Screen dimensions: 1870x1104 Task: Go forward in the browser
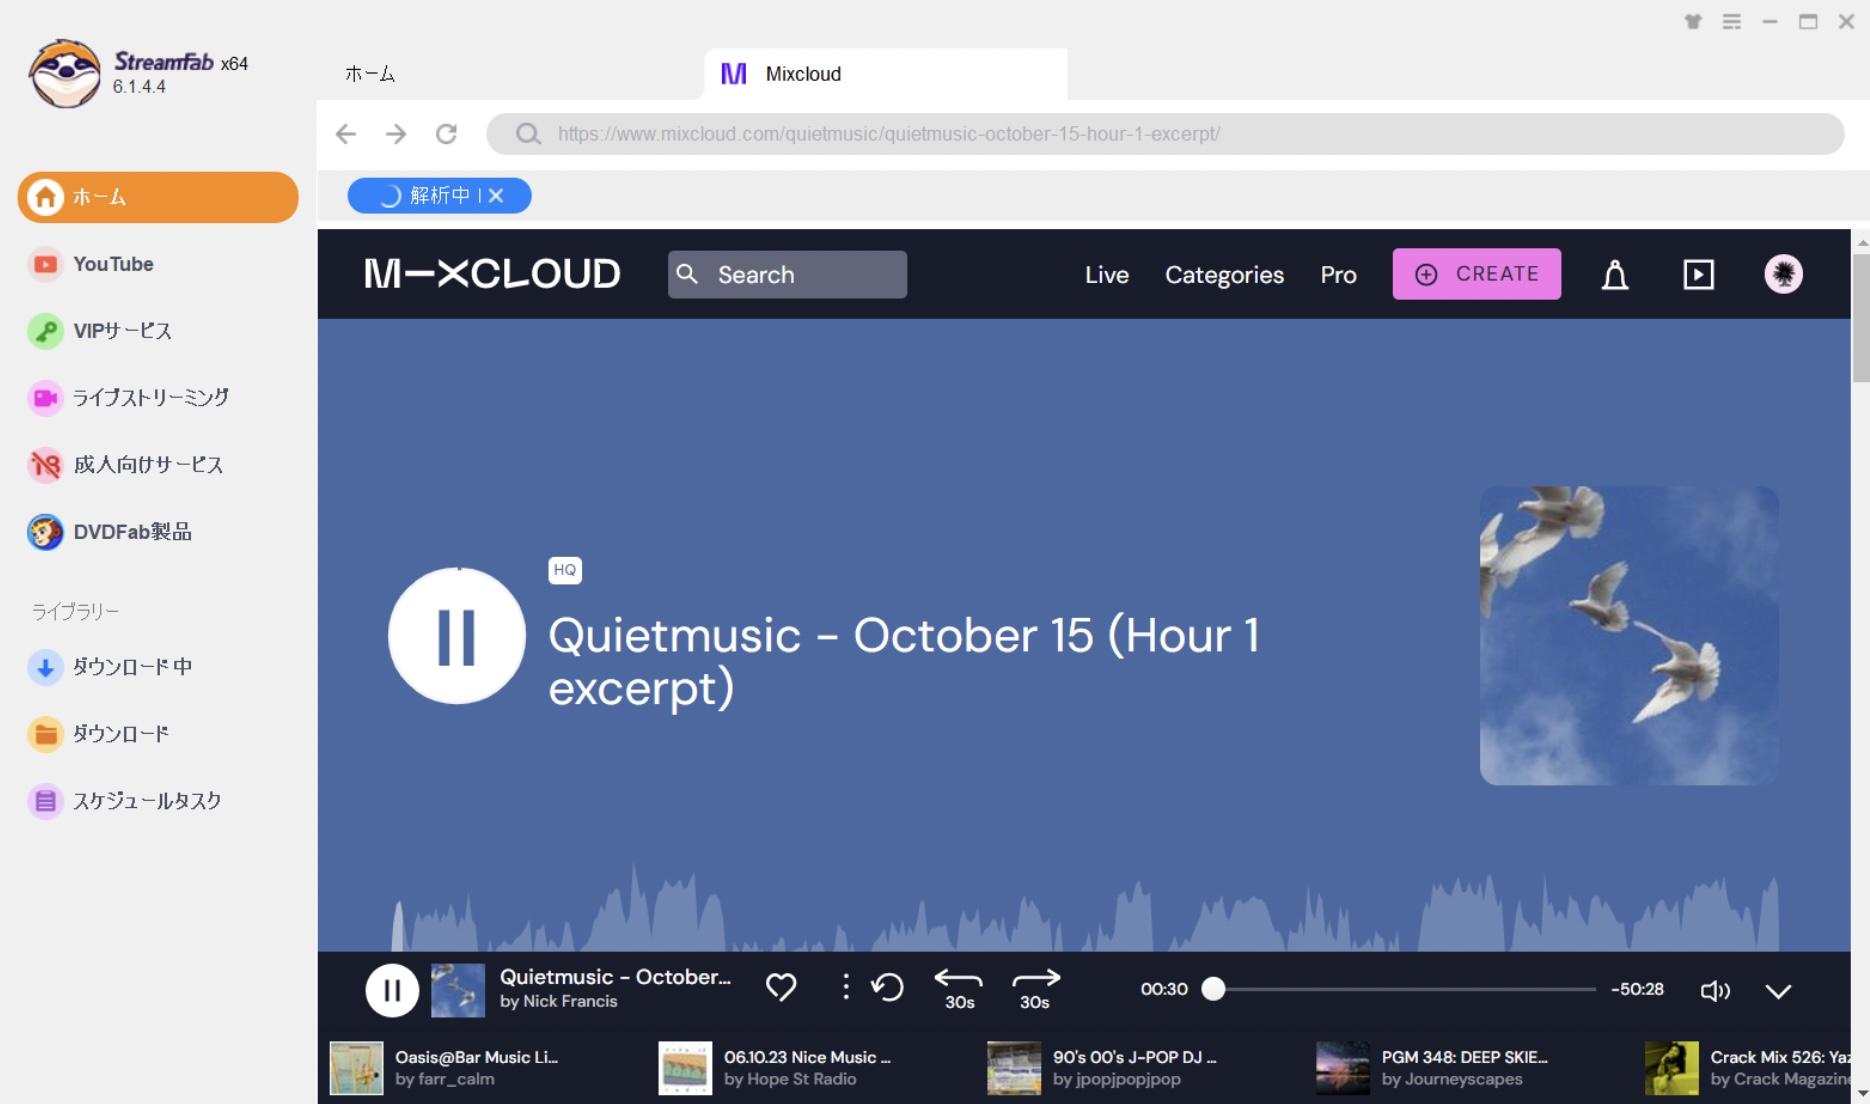click(396, 134)
